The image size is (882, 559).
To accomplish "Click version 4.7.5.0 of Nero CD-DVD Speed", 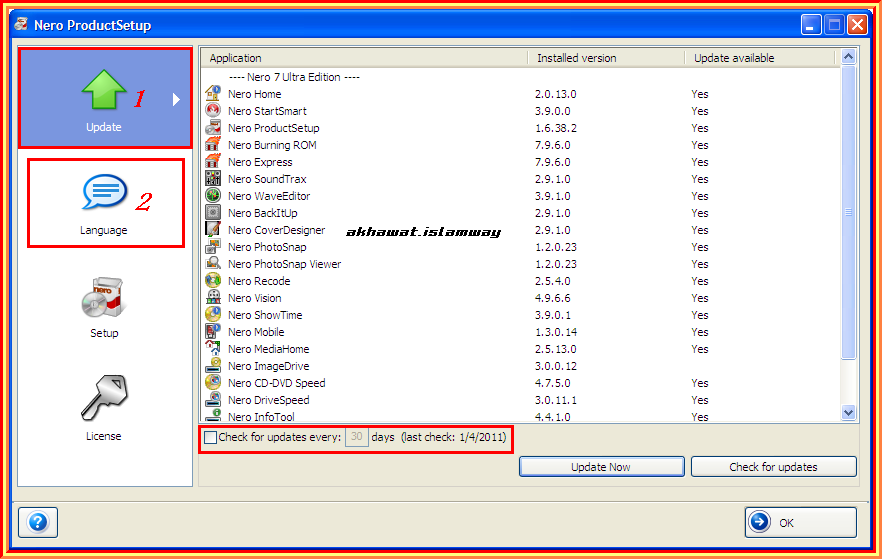I will [x=552, y=383].
